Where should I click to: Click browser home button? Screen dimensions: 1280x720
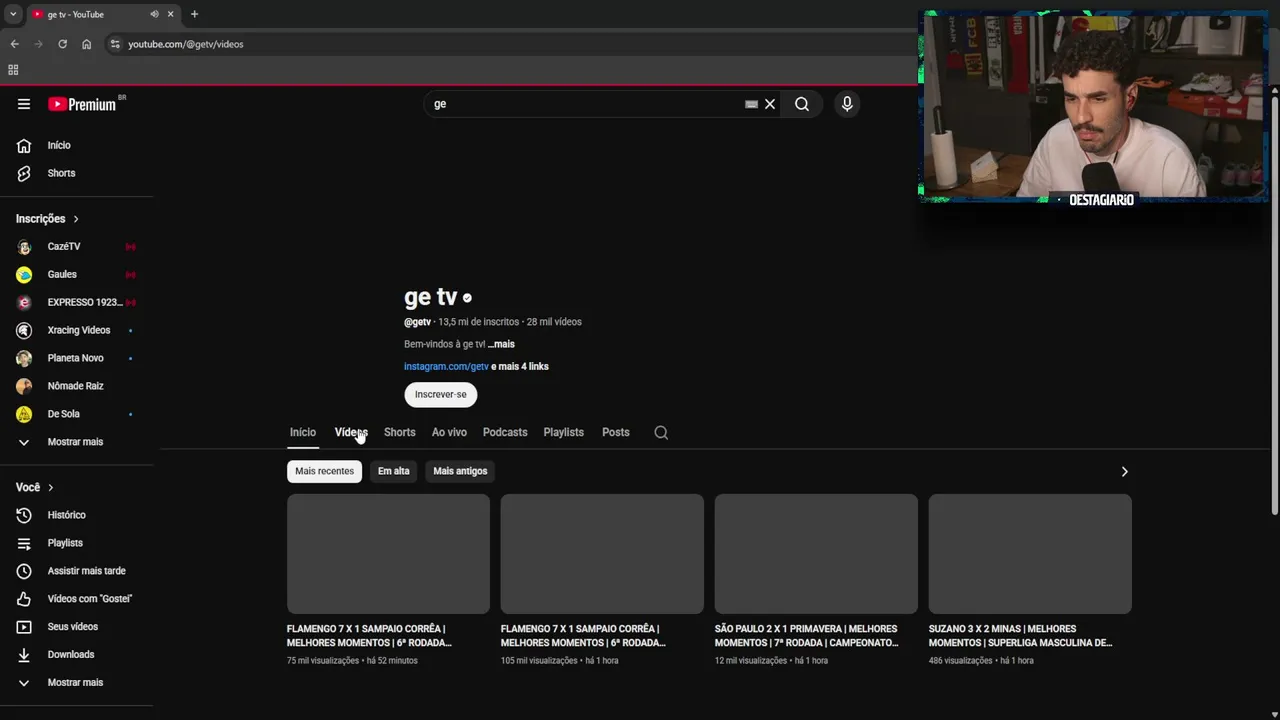[86, 44]
